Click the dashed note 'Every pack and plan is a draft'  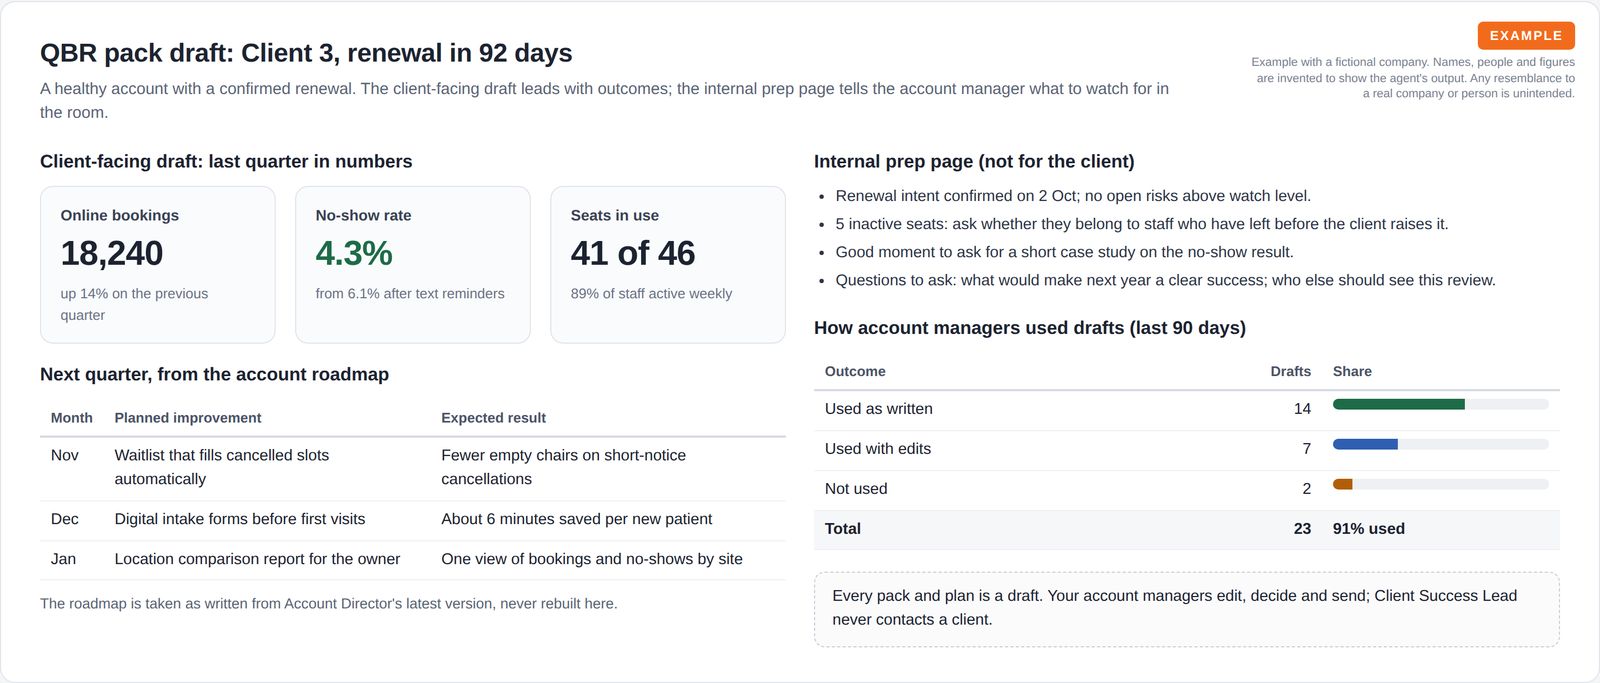(1187, 609)
